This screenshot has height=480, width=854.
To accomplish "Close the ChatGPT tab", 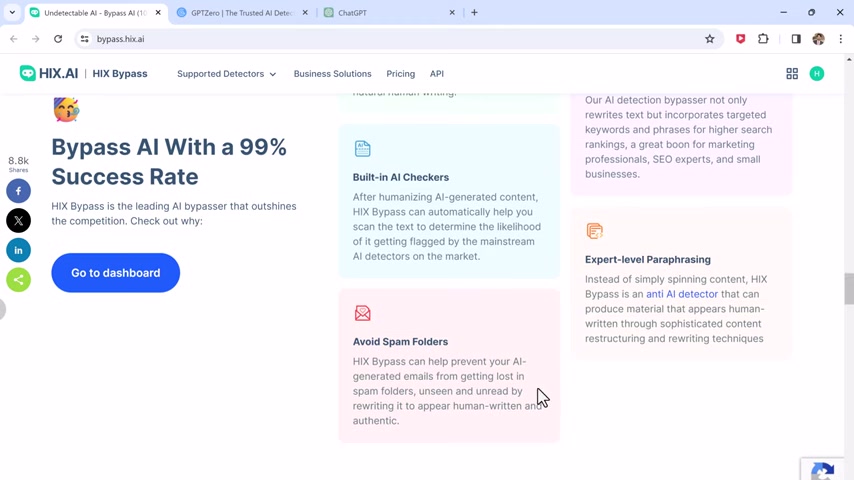I will pos(452,13).
